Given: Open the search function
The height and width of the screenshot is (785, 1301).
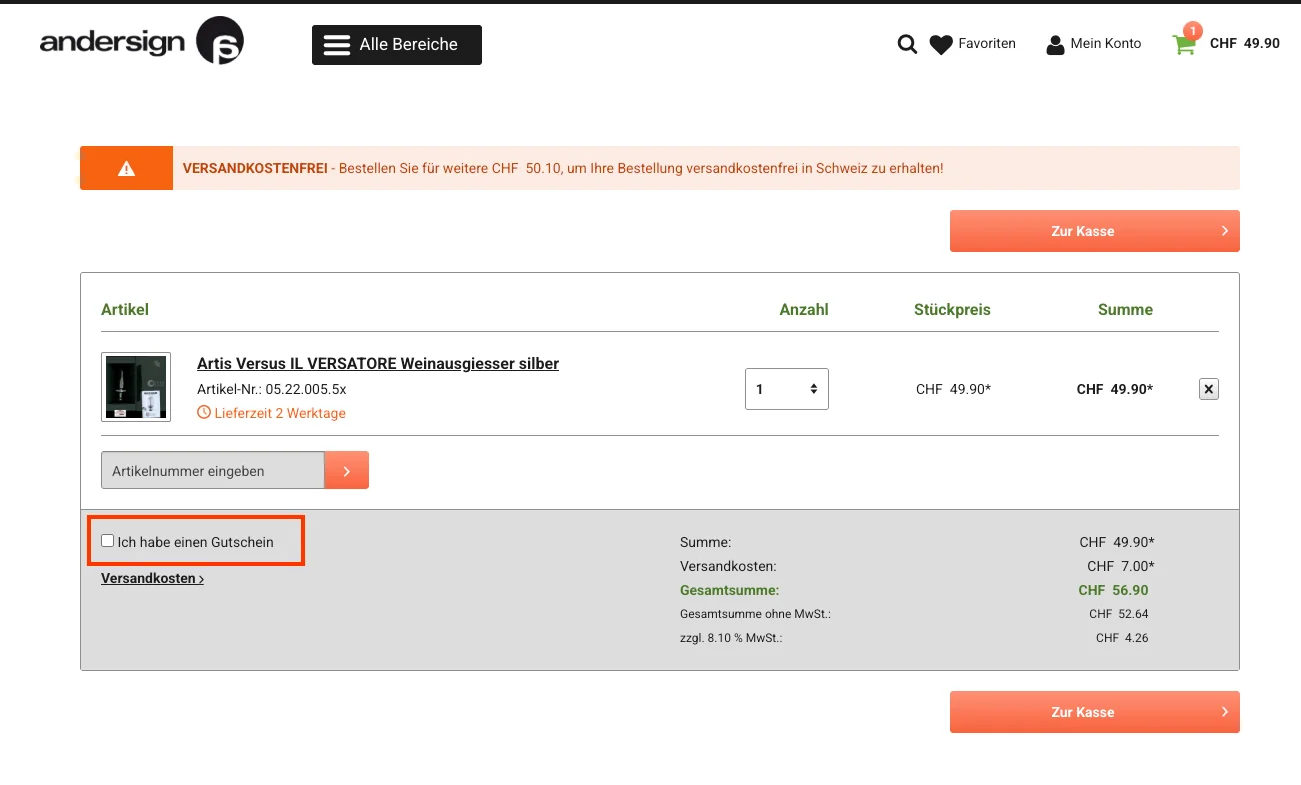Looking at the screenshot, I should coord(906,44).
